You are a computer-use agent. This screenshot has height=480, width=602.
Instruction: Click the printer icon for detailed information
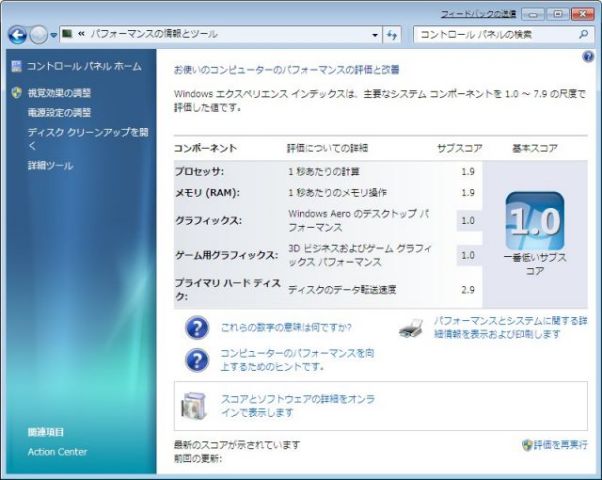412,327
